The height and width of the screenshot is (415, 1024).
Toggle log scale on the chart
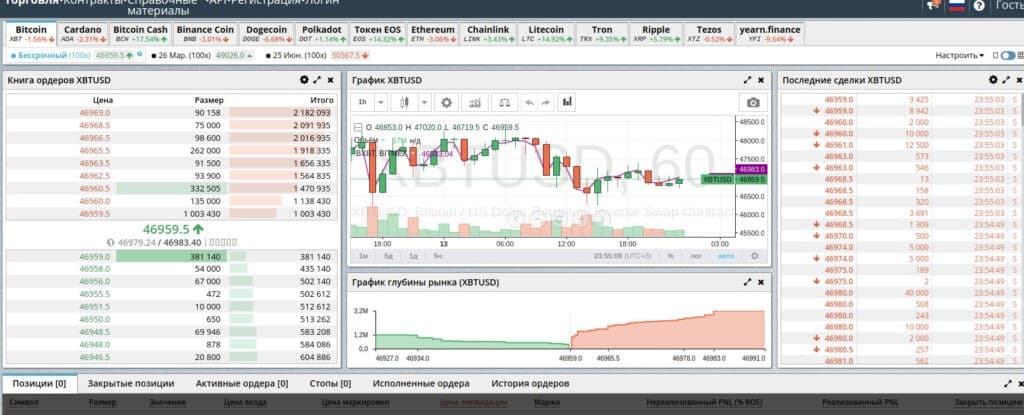(x=695, y=256)
